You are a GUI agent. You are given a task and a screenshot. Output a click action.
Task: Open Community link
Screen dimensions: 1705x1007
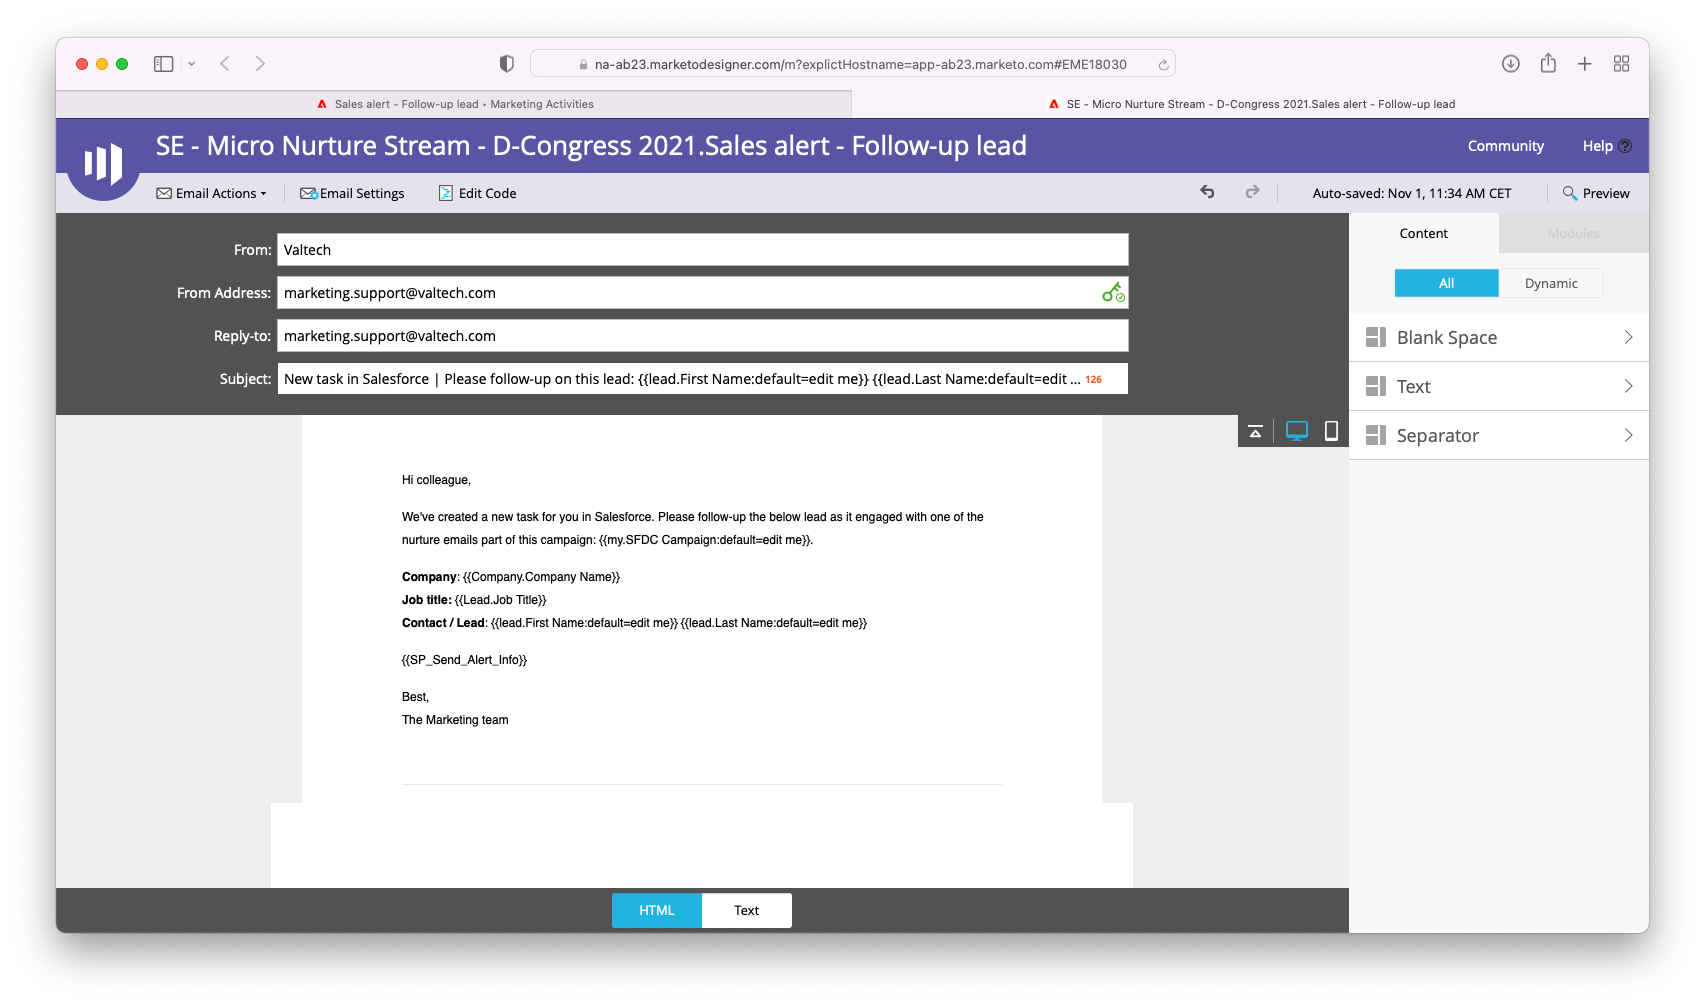[x=1505, y=146]
